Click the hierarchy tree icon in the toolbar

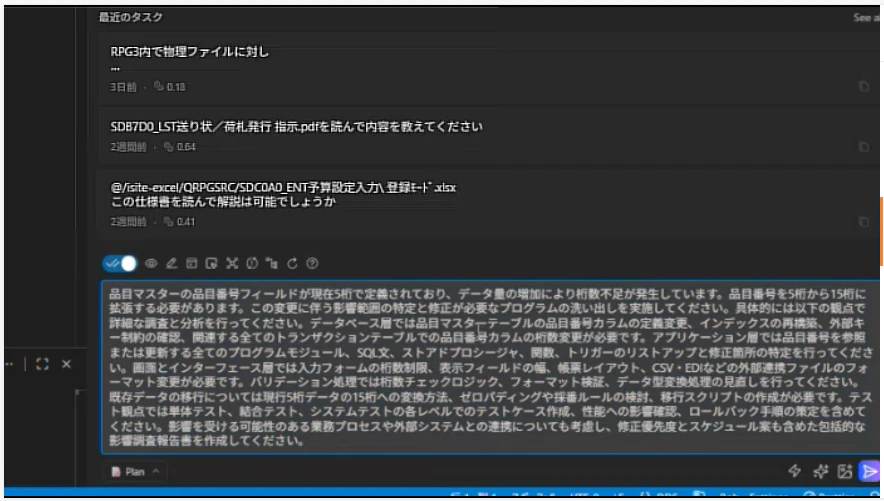tap(272, 263)
